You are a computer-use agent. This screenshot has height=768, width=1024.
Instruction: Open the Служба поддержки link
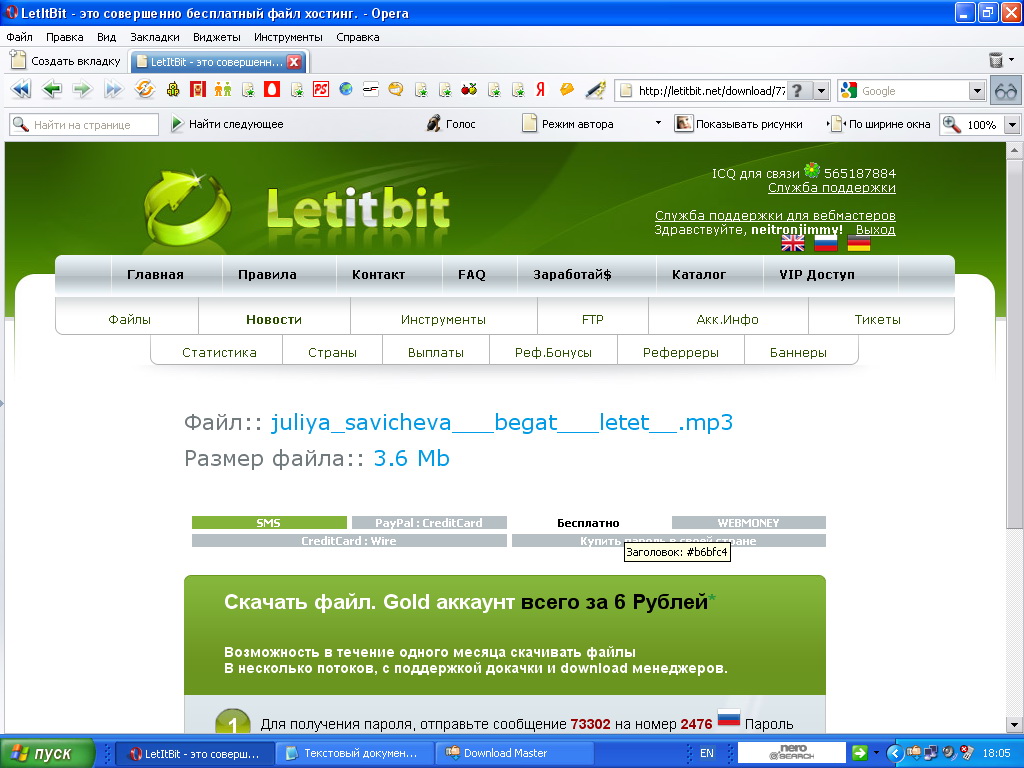click(831, 187)
